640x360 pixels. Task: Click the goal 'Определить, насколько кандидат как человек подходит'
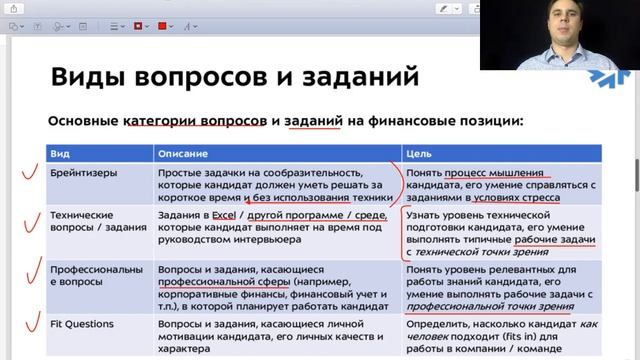pos(502,336)
